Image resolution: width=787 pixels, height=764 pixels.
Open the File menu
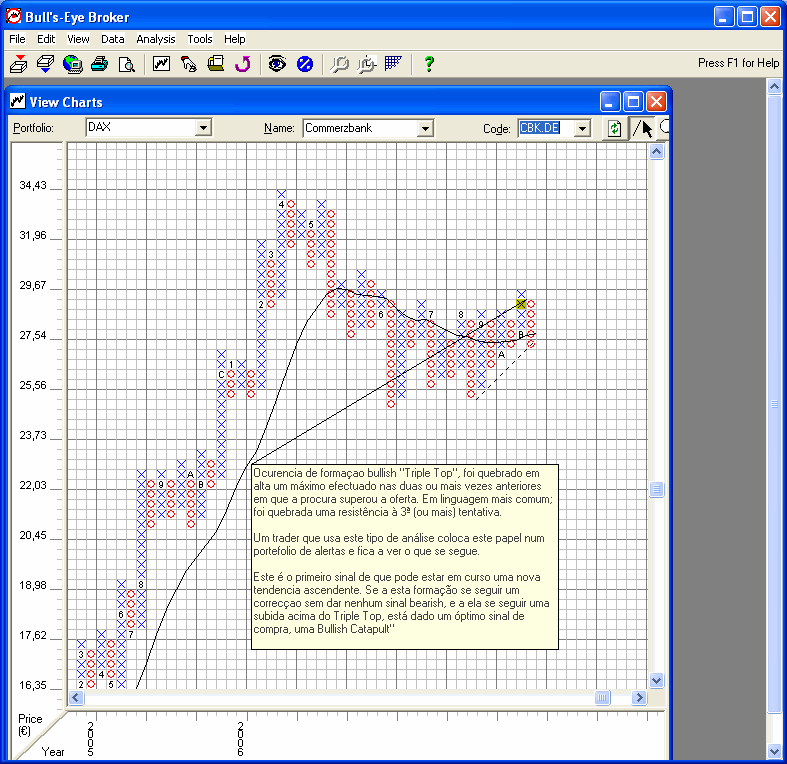pyautogui.click(x=17, y=39)
